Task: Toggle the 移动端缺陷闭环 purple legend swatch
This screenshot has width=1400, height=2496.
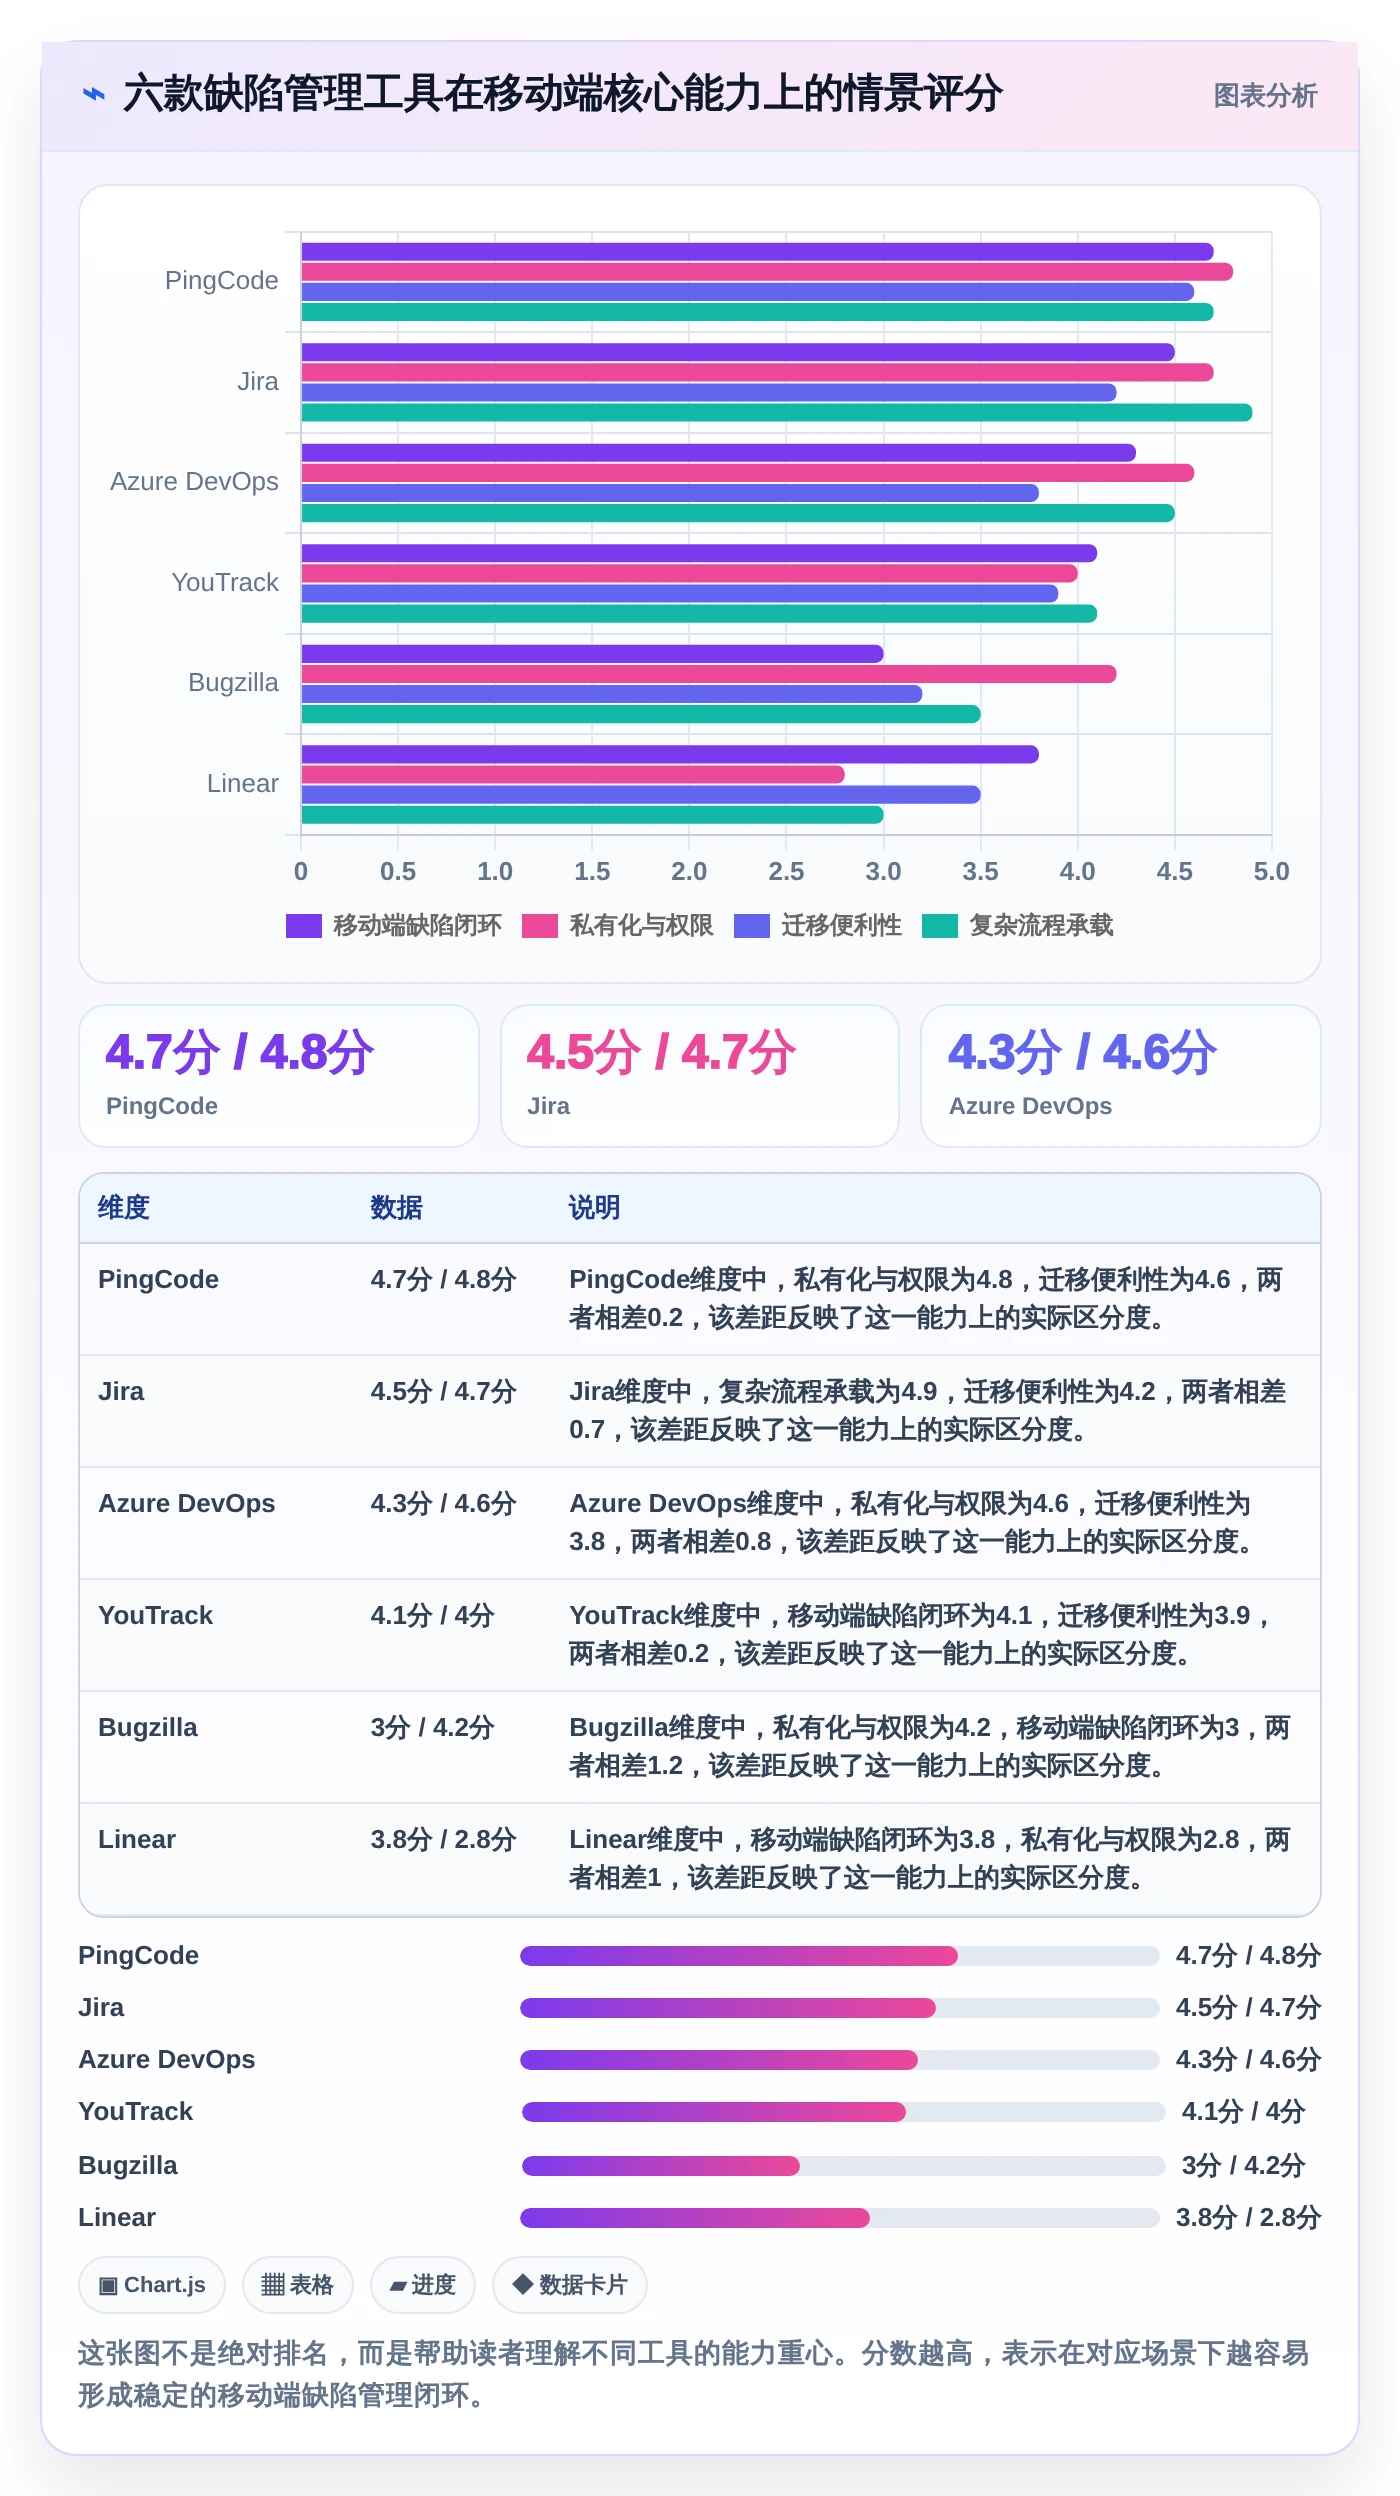Action: click(x=303, y=926)
